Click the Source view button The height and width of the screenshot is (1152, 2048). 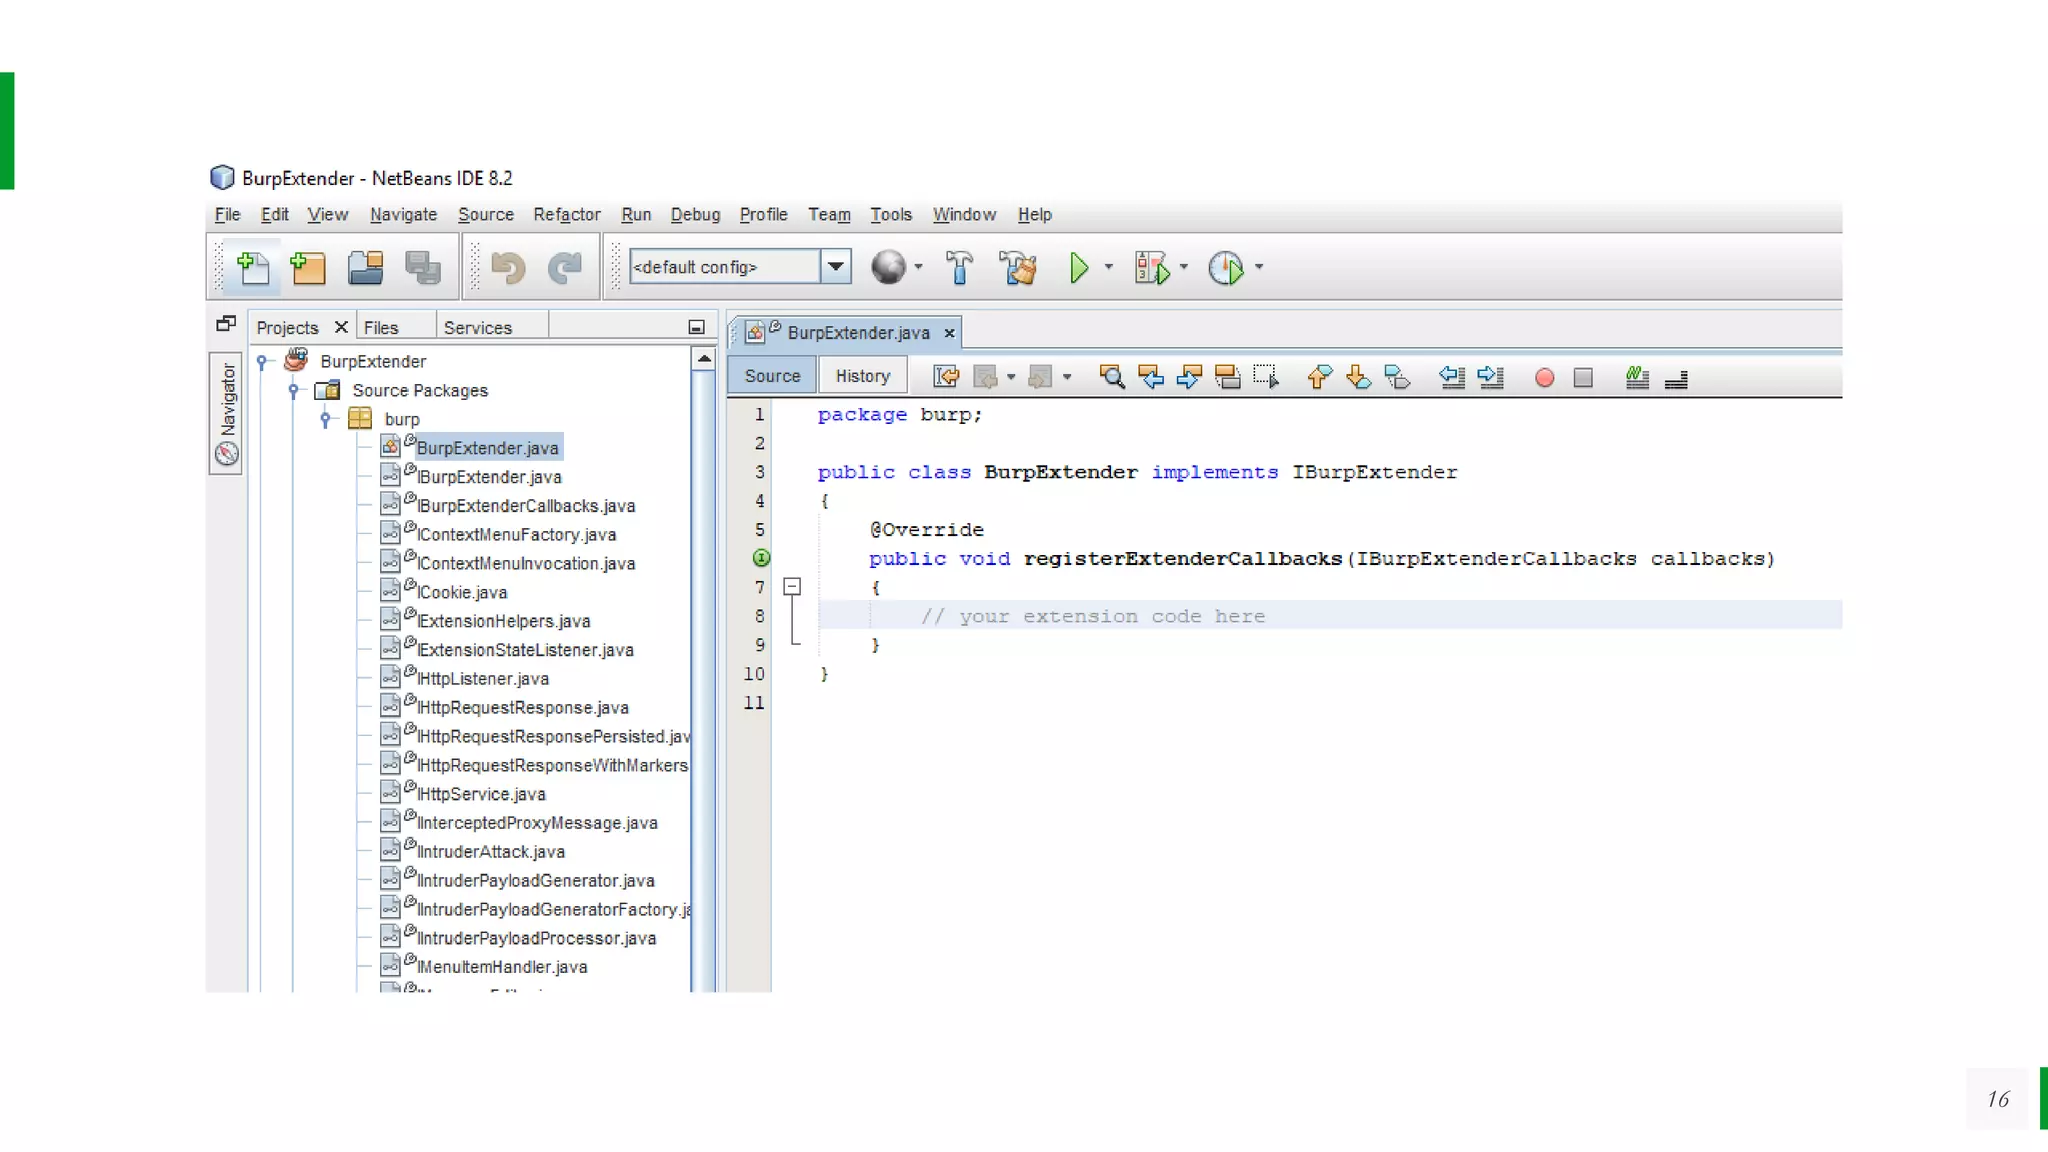pos(772,376)
